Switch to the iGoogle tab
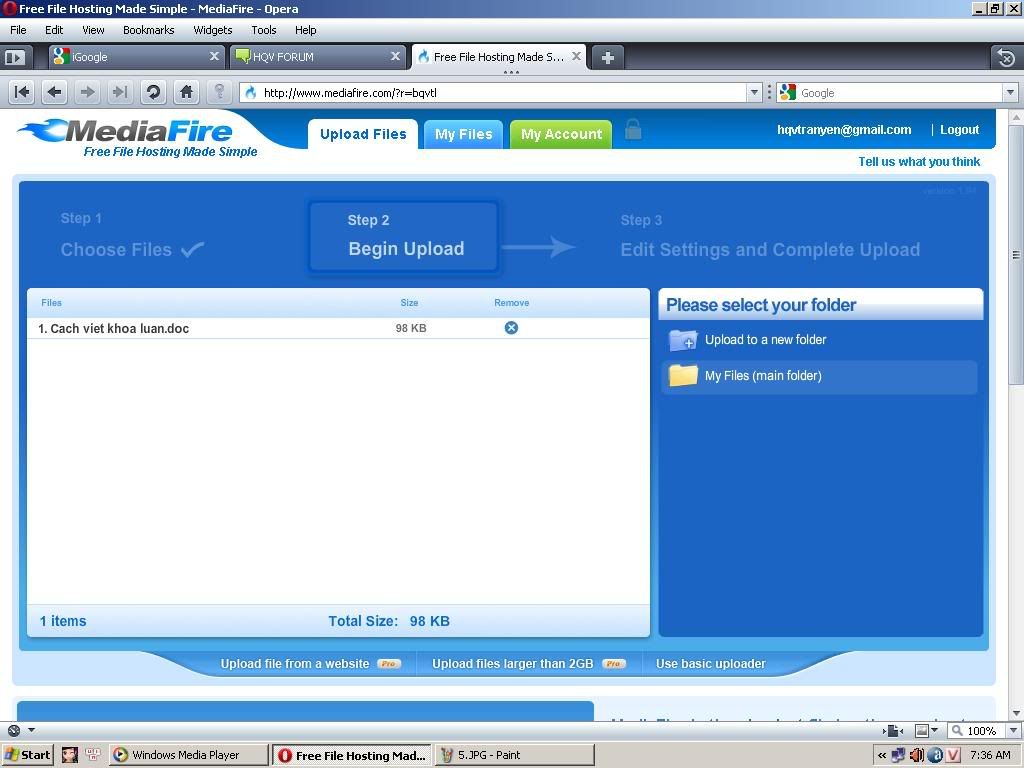The width and height of the screenshot is (1024, 768). (136, 57)
